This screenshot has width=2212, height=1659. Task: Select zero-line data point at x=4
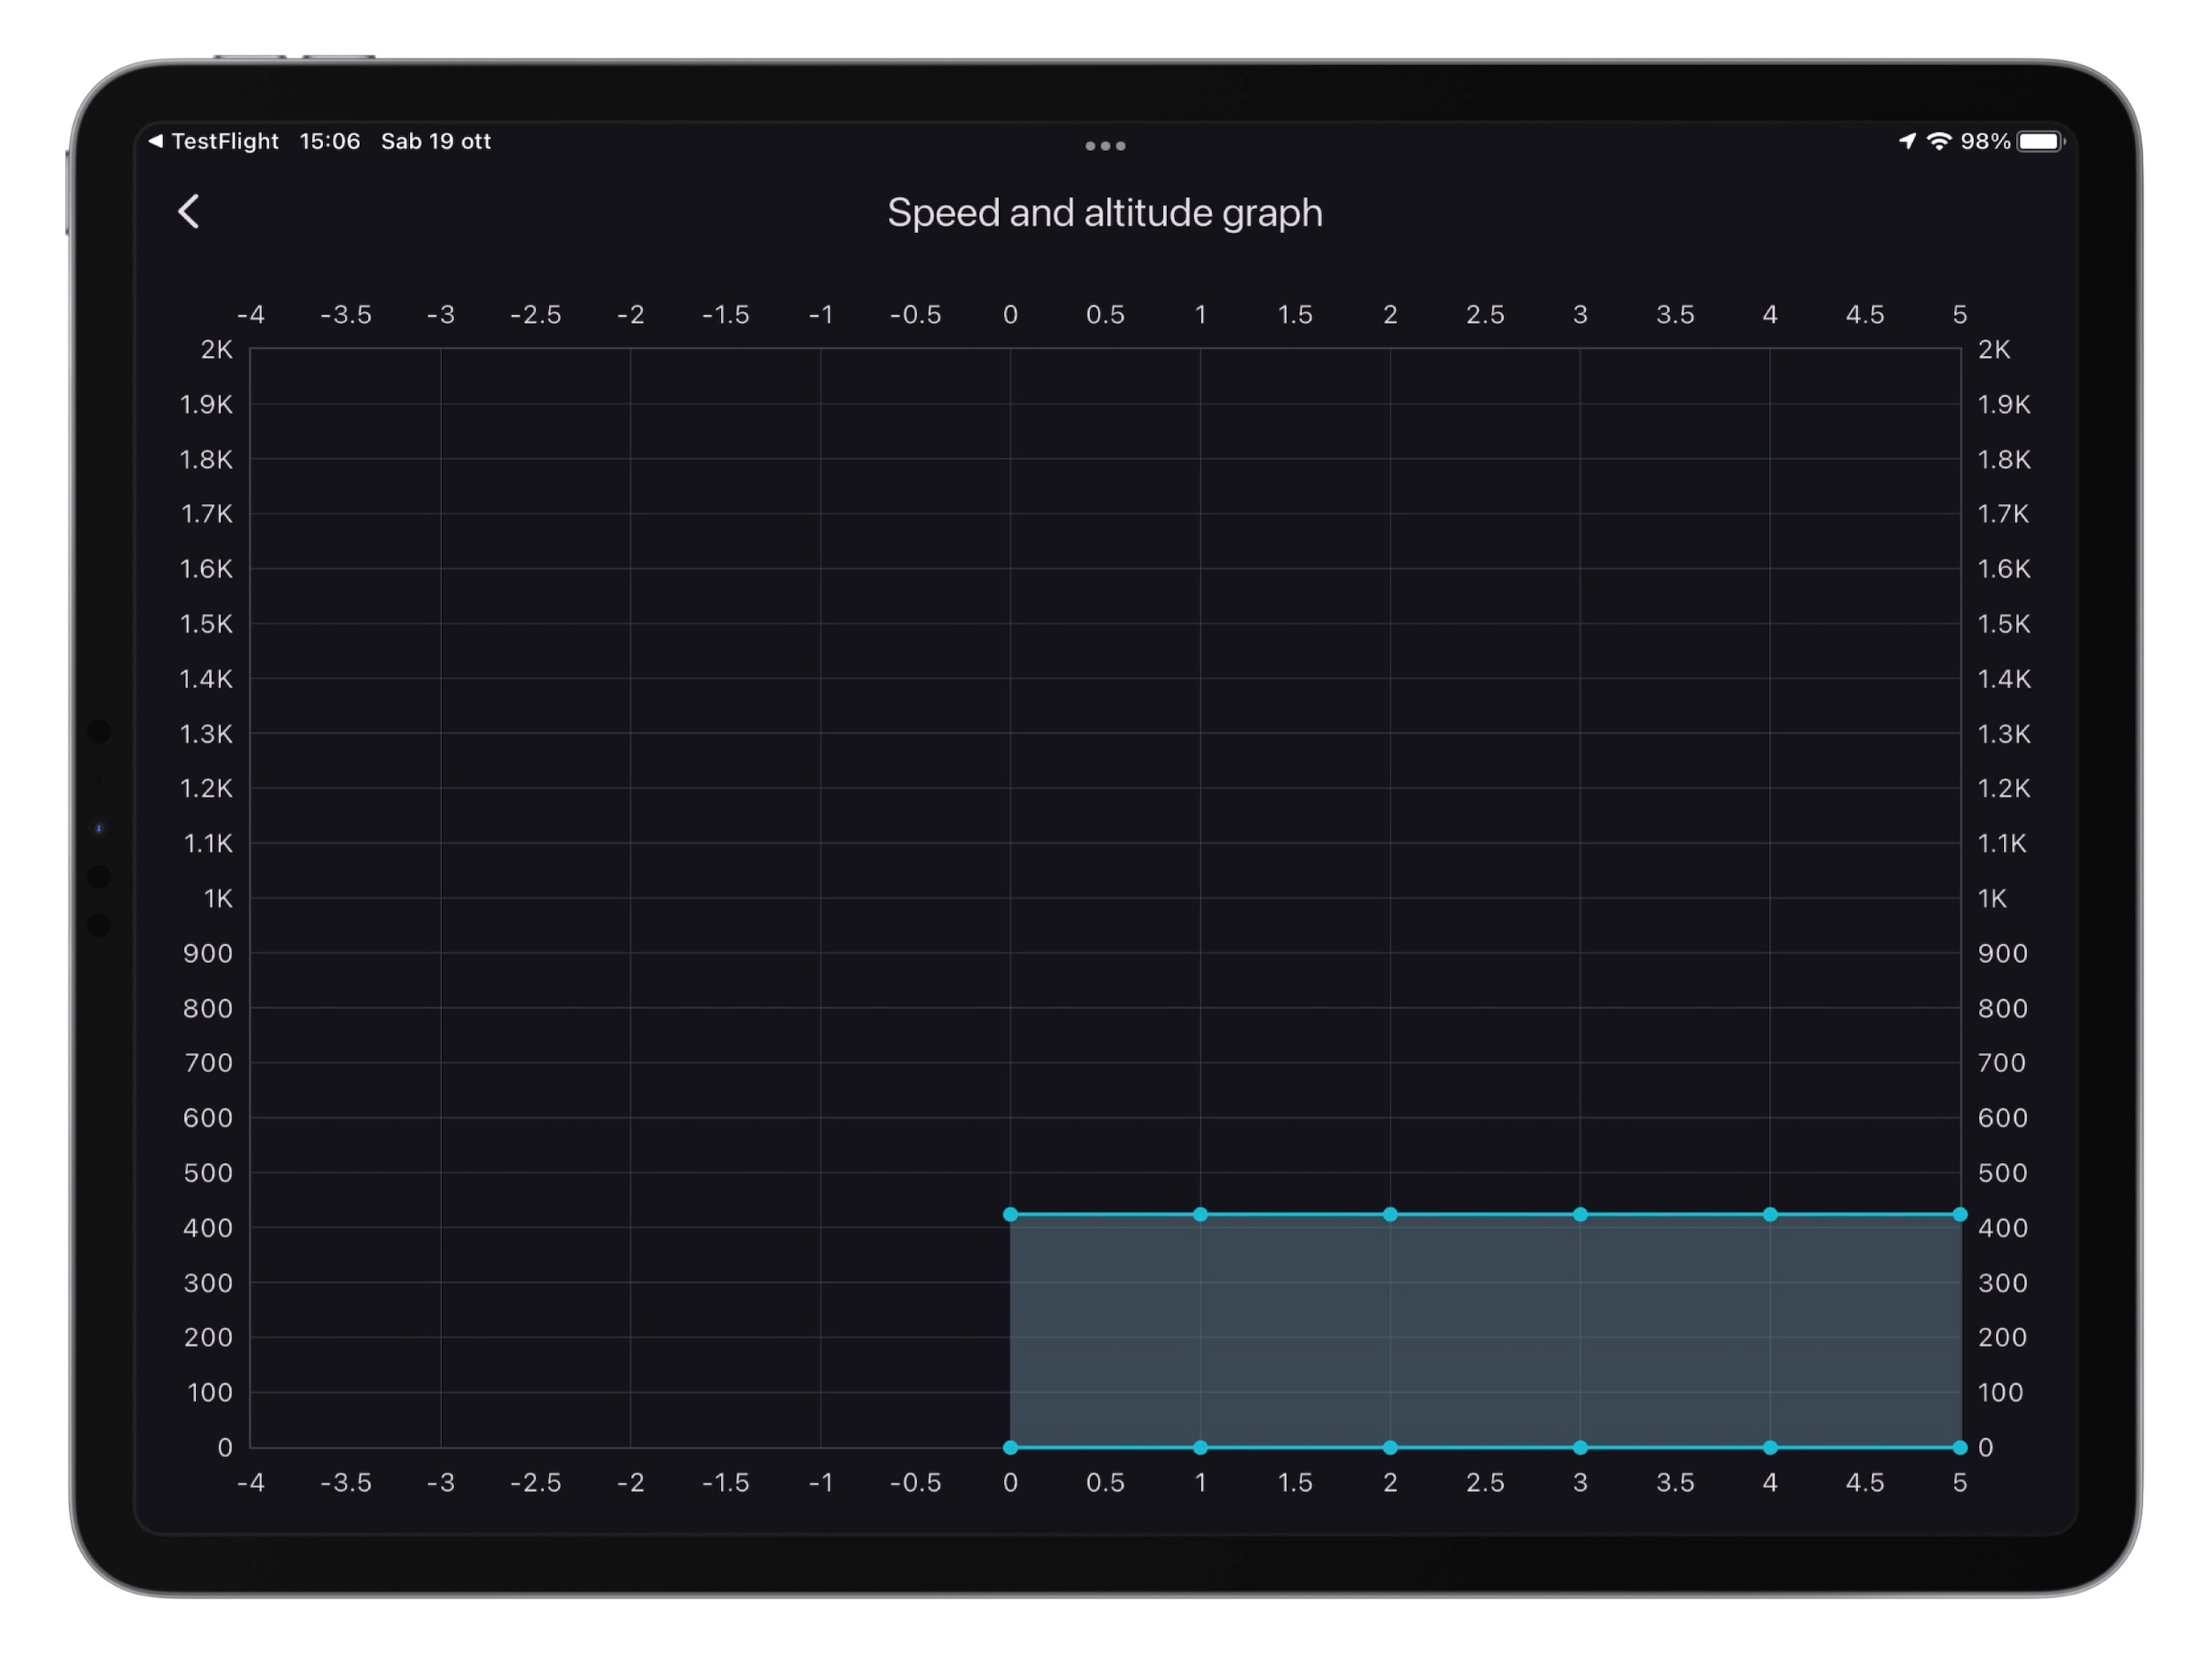pos(1770,1447)
